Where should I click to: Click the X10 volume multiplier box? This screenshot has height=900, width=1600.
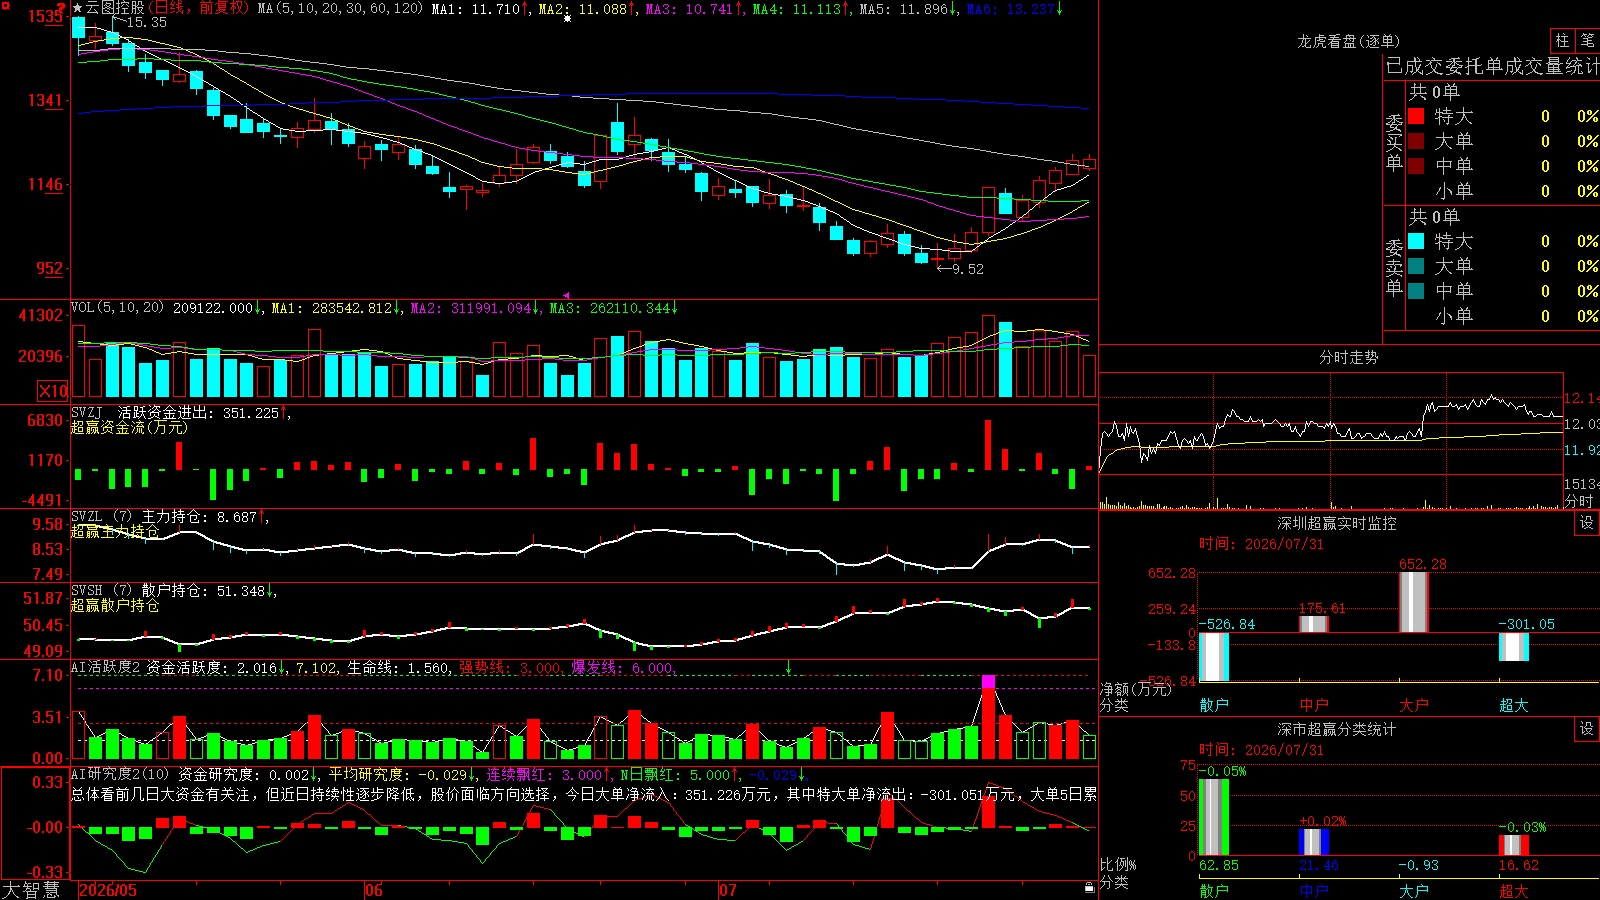(53, 391)
